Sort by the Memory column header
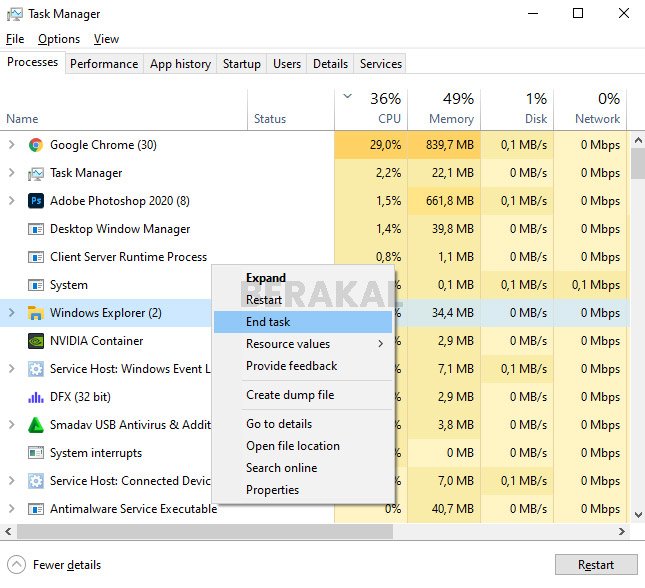645x588 pixels. tap(444, 110)
